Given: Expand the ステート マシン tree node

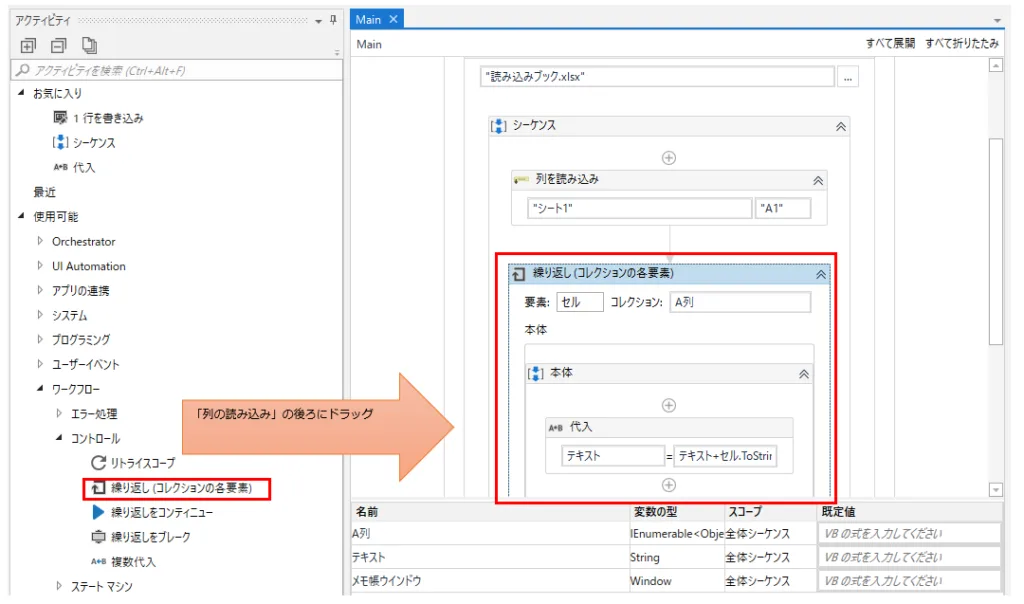Looking at the screenshot, I should coord(59,586).
